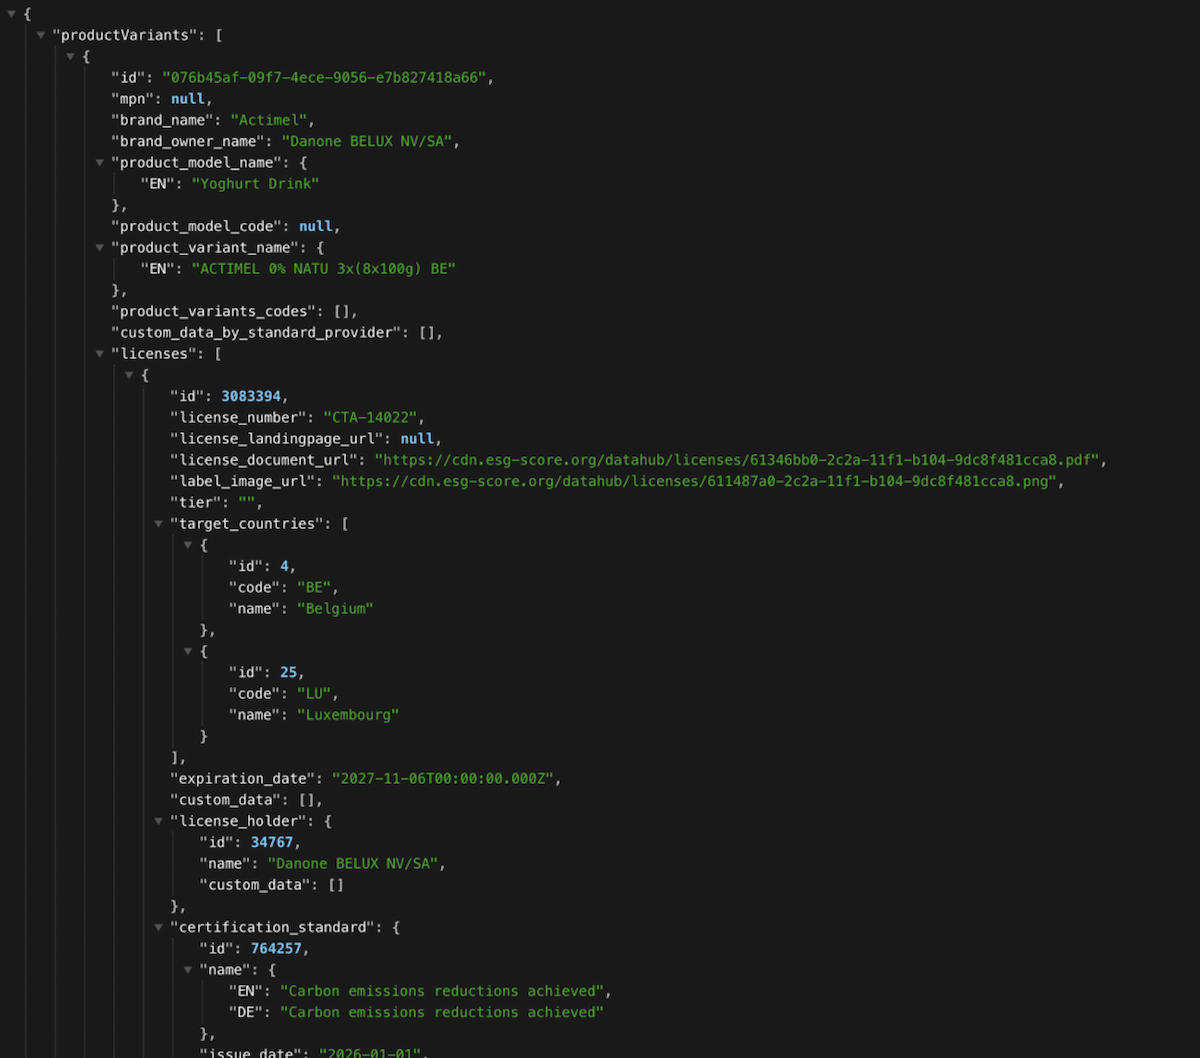Click the DE "Carbon emissions reductions achieved" value
The height and width of the screenshot is (1058, 1200).
pyautogui.click(x=441, y=1012)
